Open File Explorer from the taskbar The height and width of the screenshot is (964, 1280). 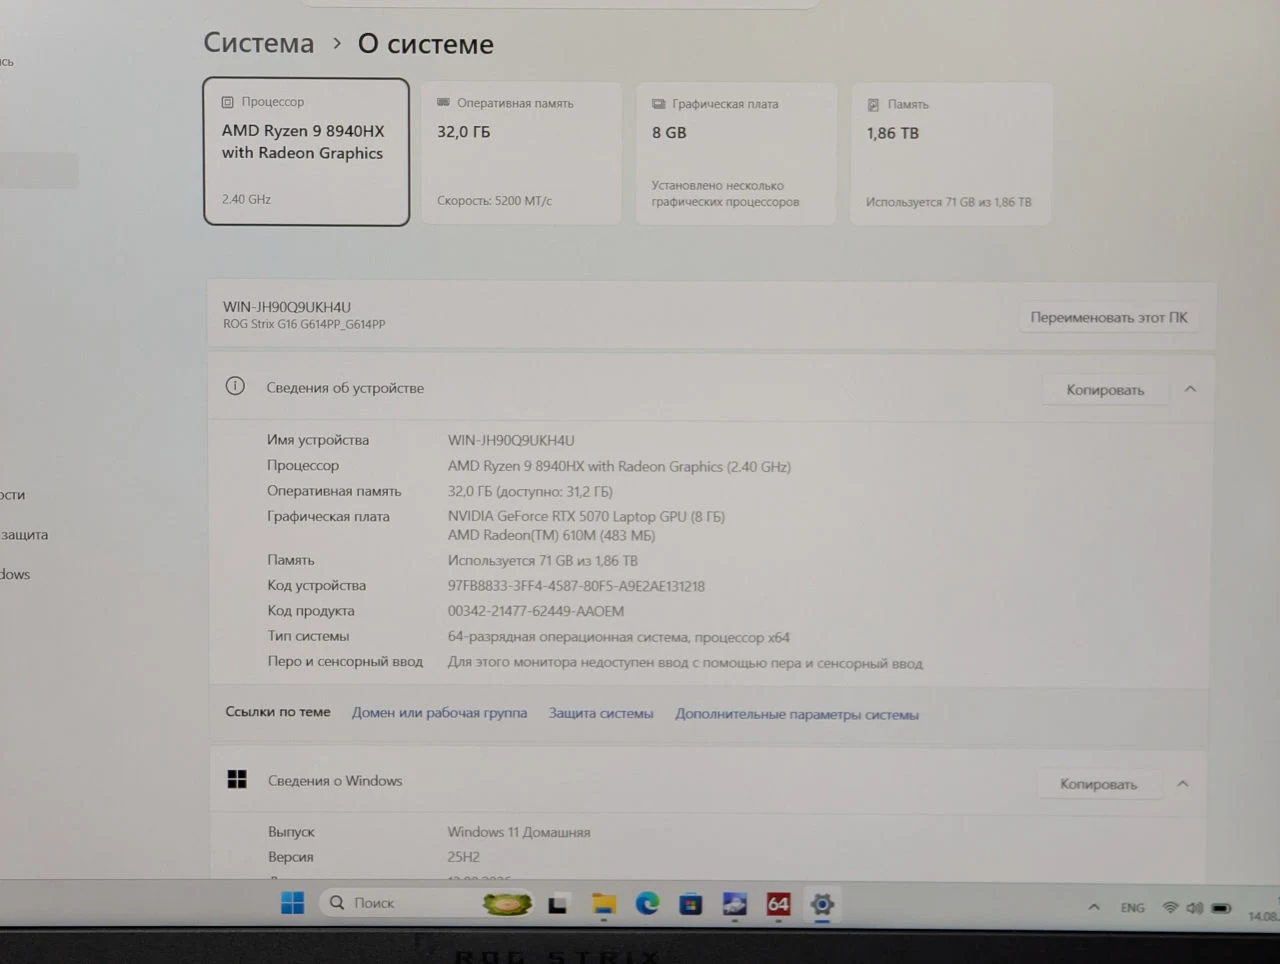point(604,904)
